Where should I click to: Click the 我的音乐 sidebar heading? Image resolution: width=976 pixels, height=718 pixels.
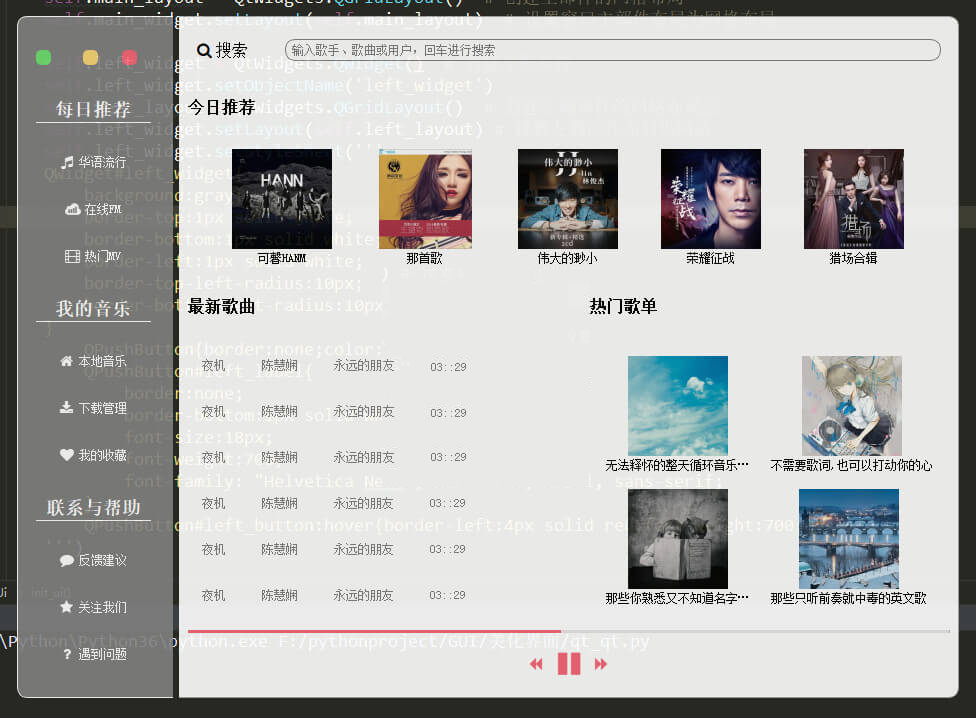point(93,309)
